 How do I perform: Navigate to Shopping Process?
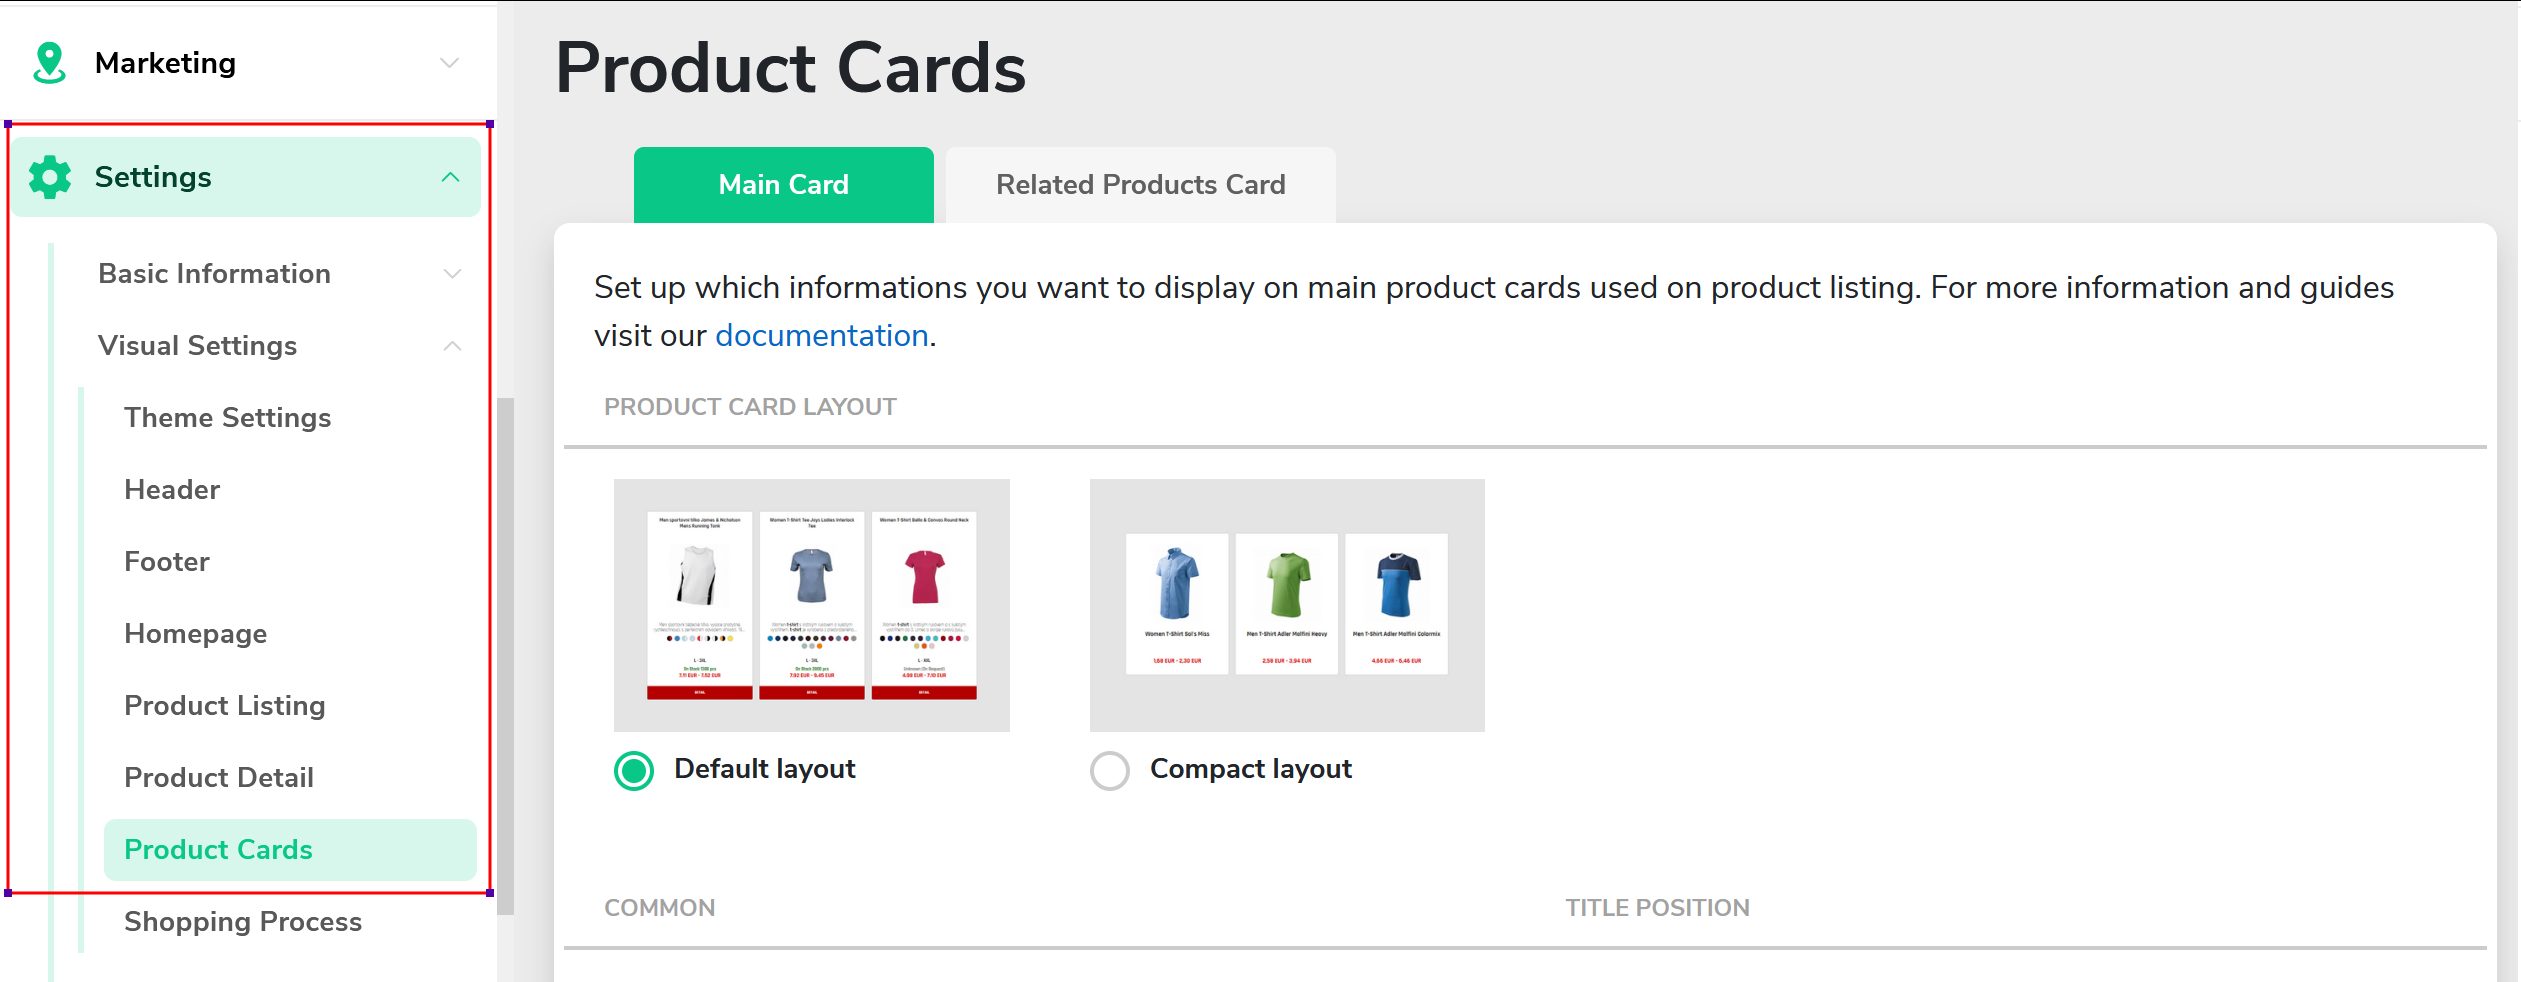pyautogui.click(x=243, y=922)
